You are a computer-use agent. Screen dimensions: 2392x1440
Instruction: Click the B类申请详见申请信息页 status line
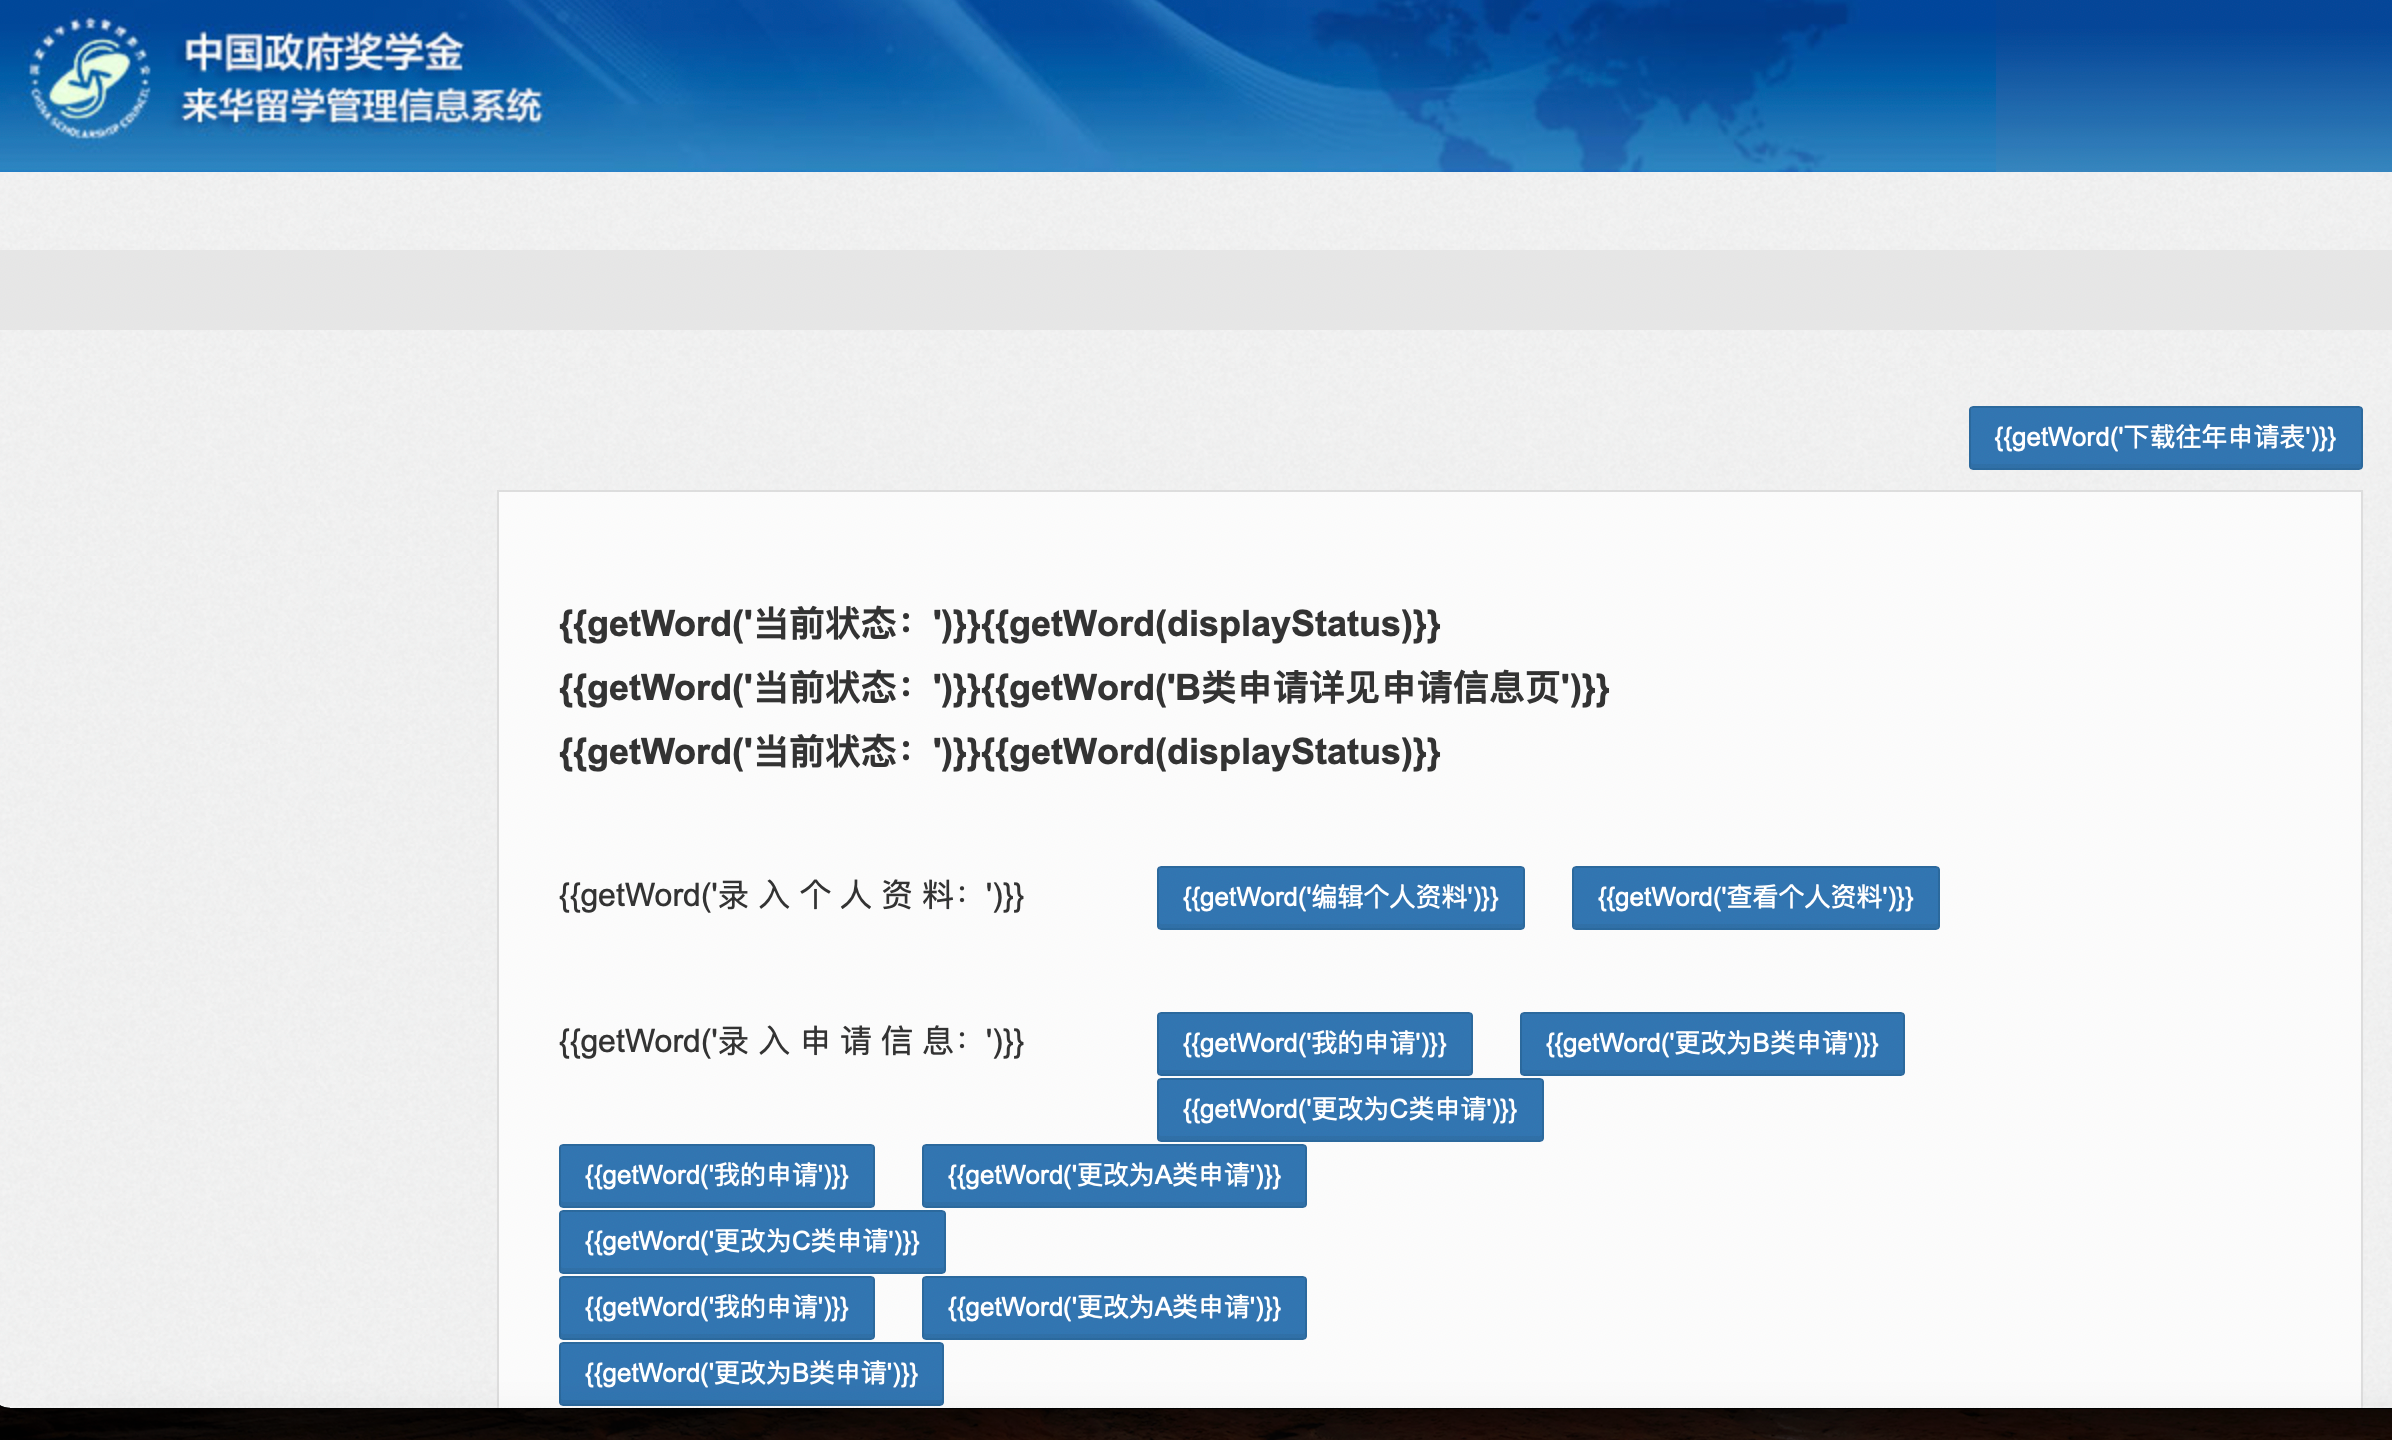coord(1085,688)
